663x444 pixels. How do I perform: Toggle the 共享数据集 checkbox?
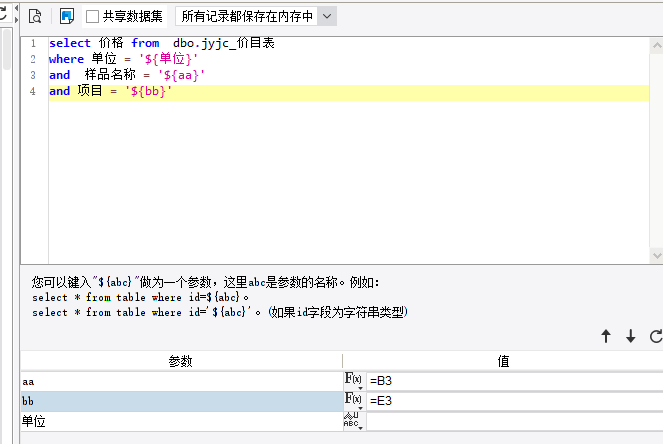92,16
